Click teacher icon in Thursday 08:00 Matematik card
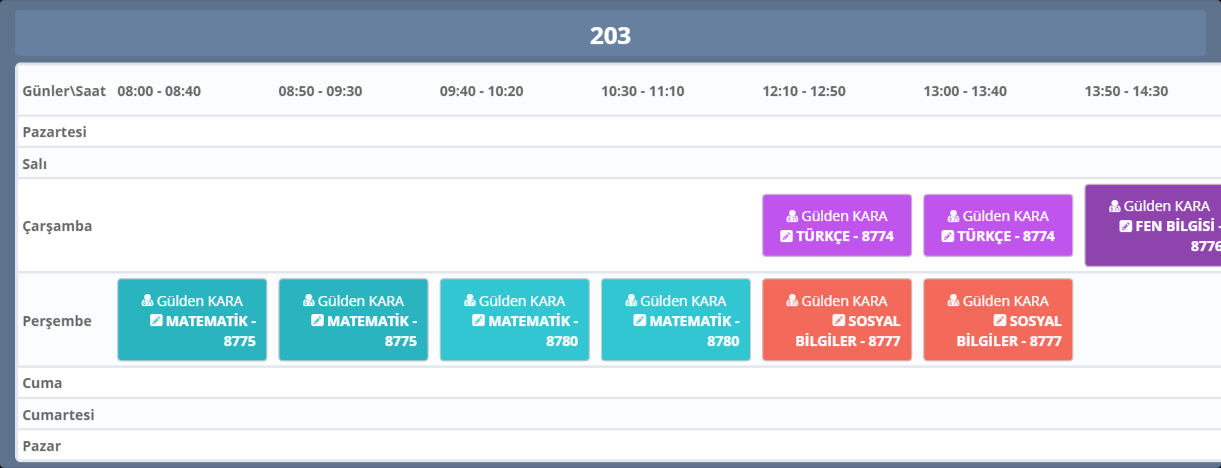1221x468 pixels. (147, 301)
